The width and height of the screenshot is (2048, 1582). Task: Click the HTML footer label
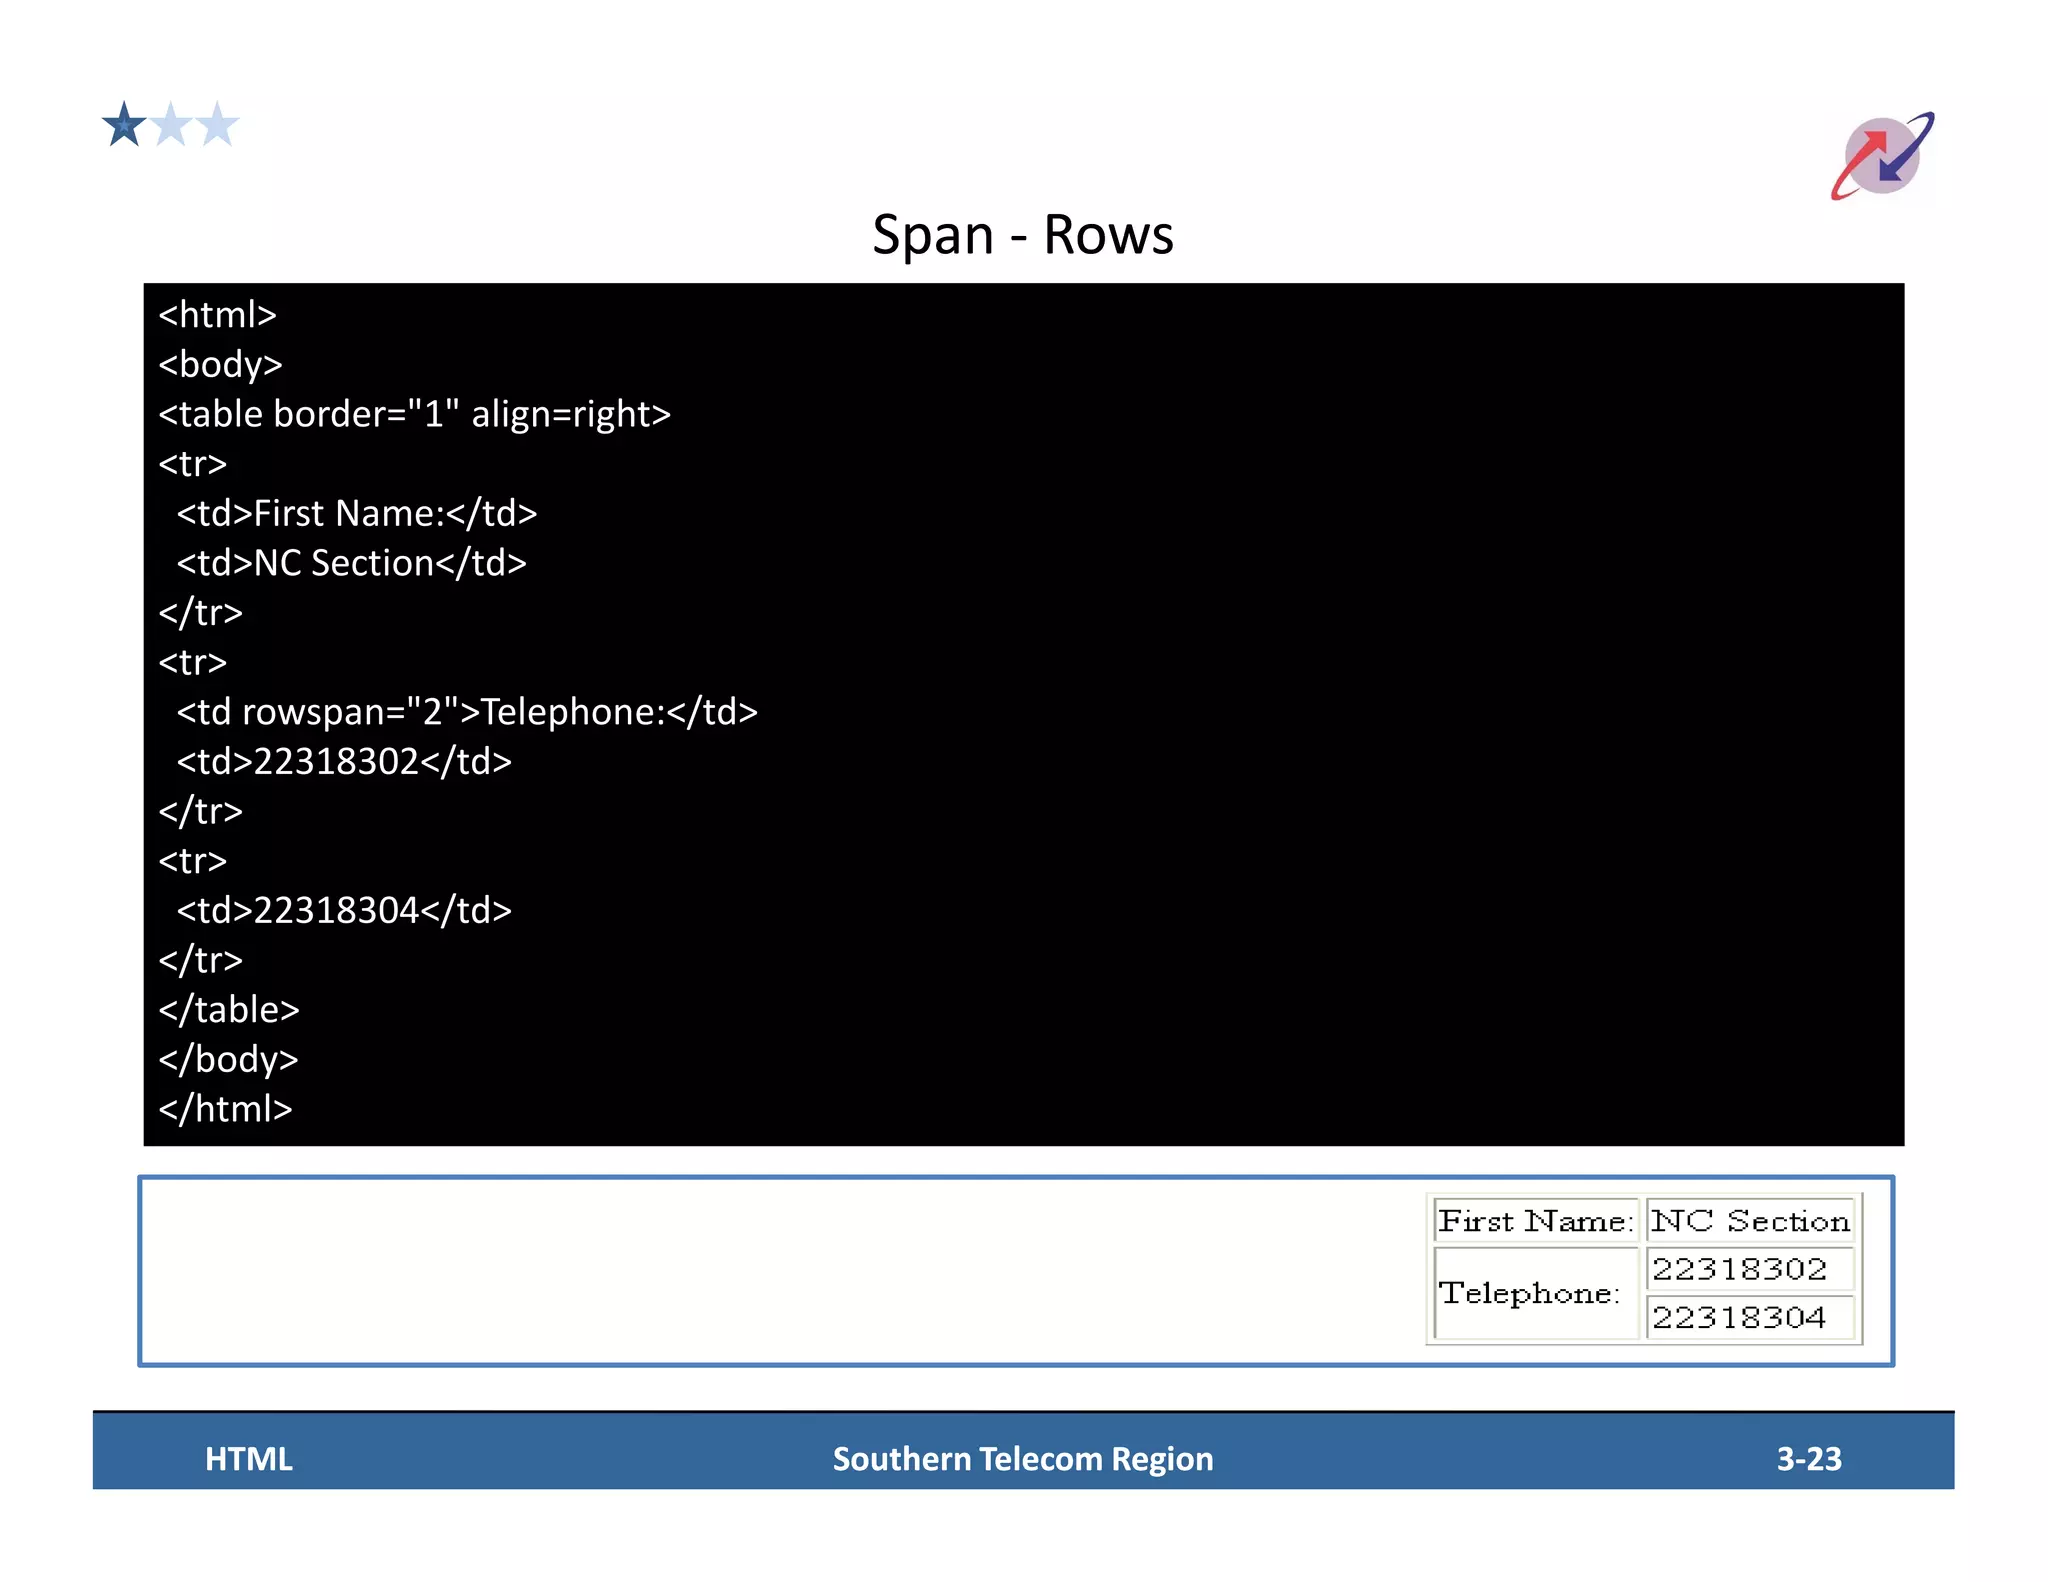click(249, 1459)
